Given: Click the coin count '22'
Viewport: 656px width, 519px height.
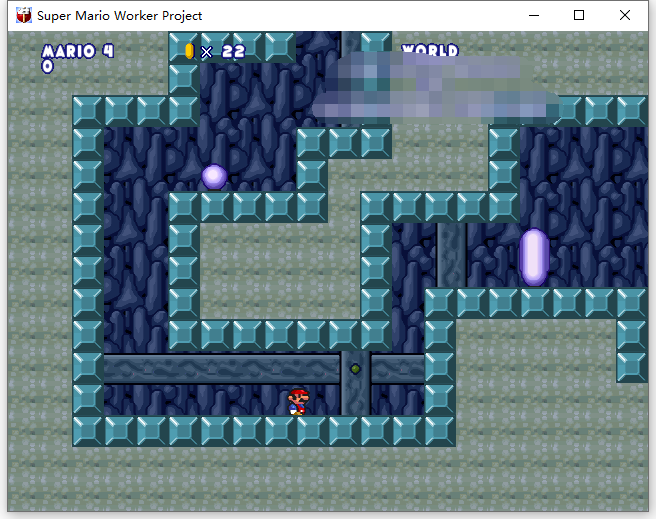Looking at the screenshot, I should [x=233, y=51].
